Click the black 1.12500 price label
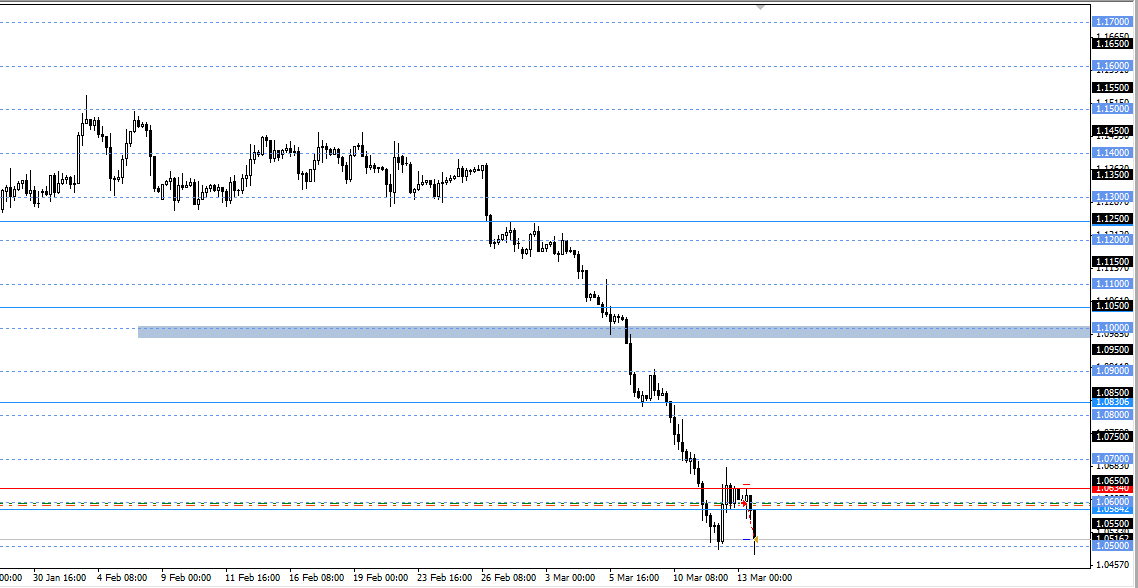 tap(1113, 219)
